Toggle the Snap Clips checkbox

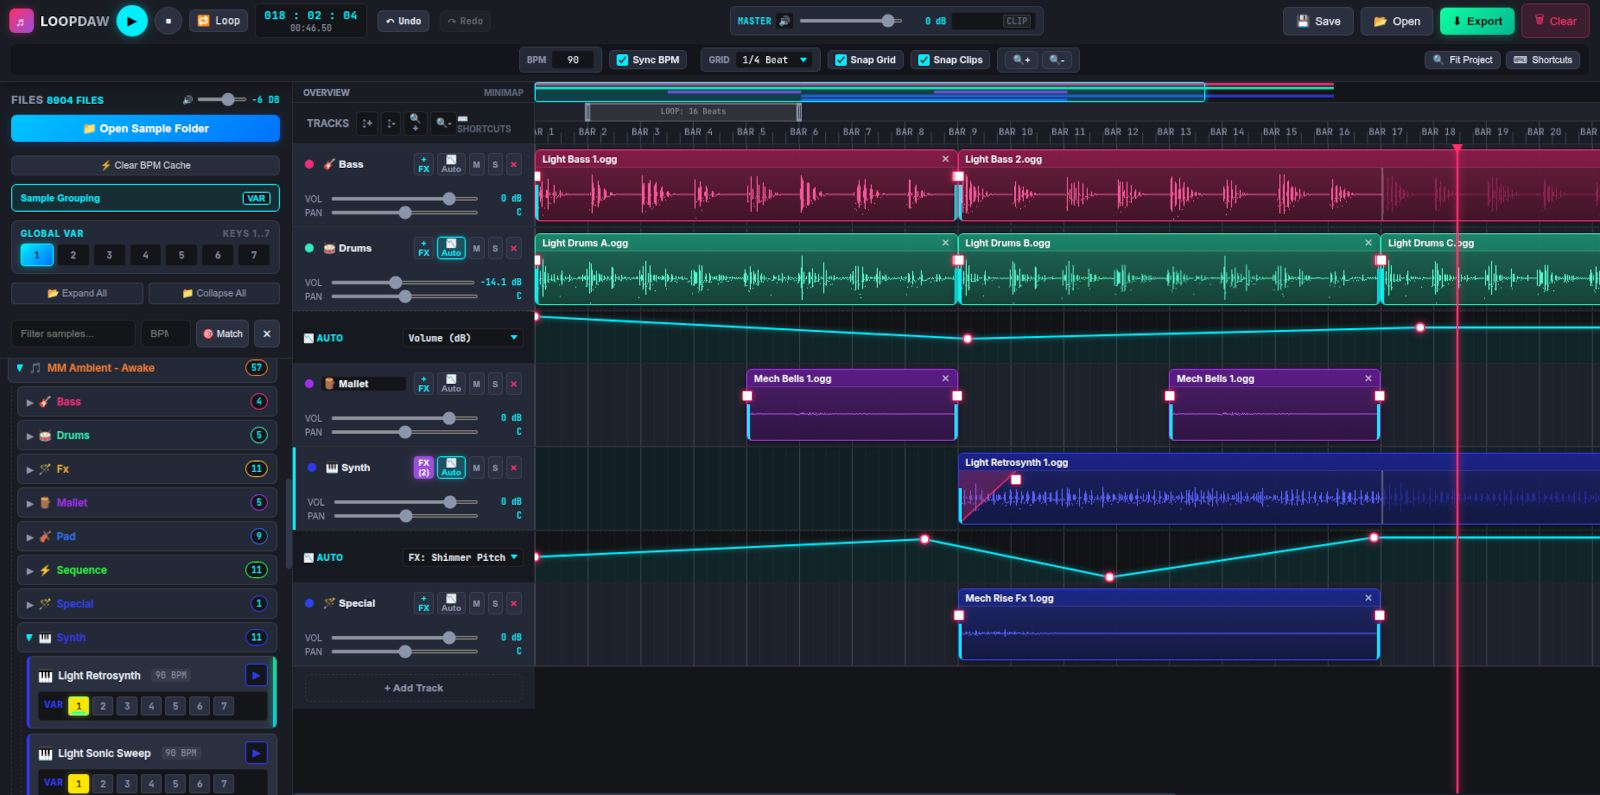click(x=923, y=60)
